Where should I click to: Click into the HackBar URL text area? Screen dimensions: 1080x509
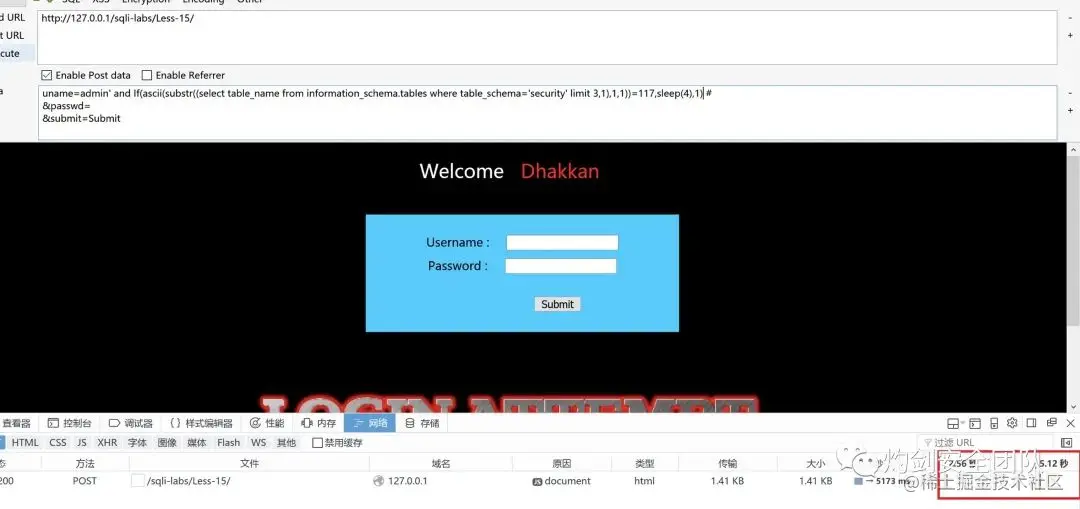[x=547, y=37]
